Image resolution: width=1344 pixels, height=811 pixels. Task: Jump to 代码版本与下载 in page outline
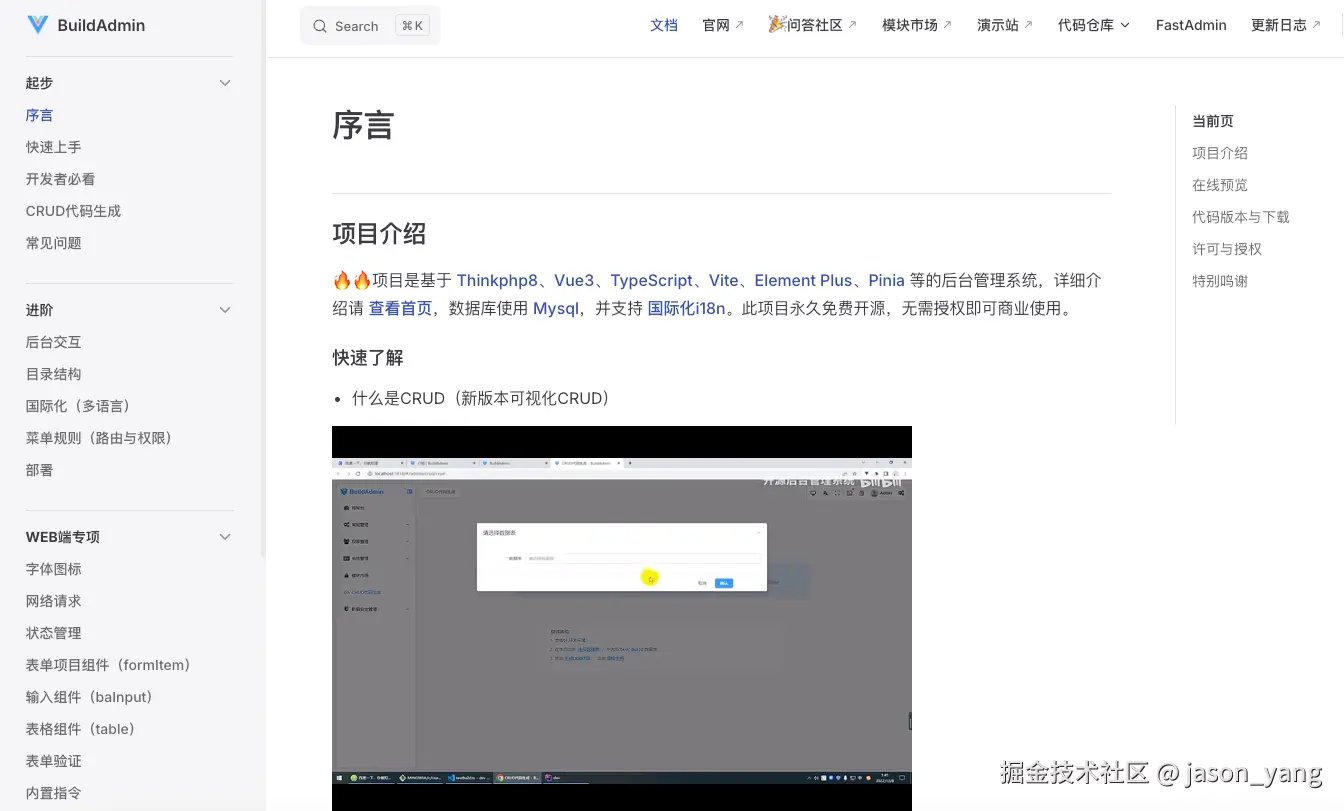point(1241,217)
